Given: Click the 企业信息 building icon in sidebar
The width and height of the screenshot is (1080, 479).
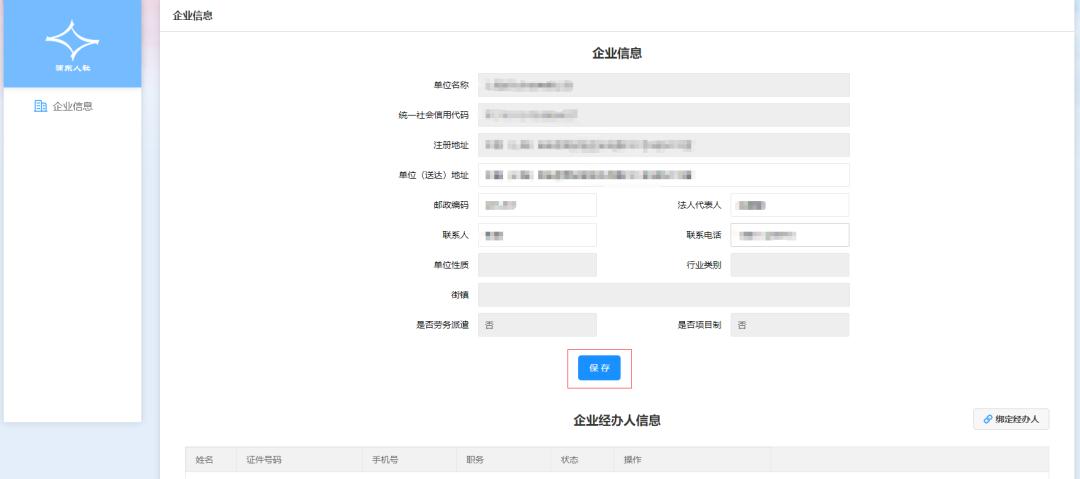Looking at the screenshot, I should (x=41, y=106).
